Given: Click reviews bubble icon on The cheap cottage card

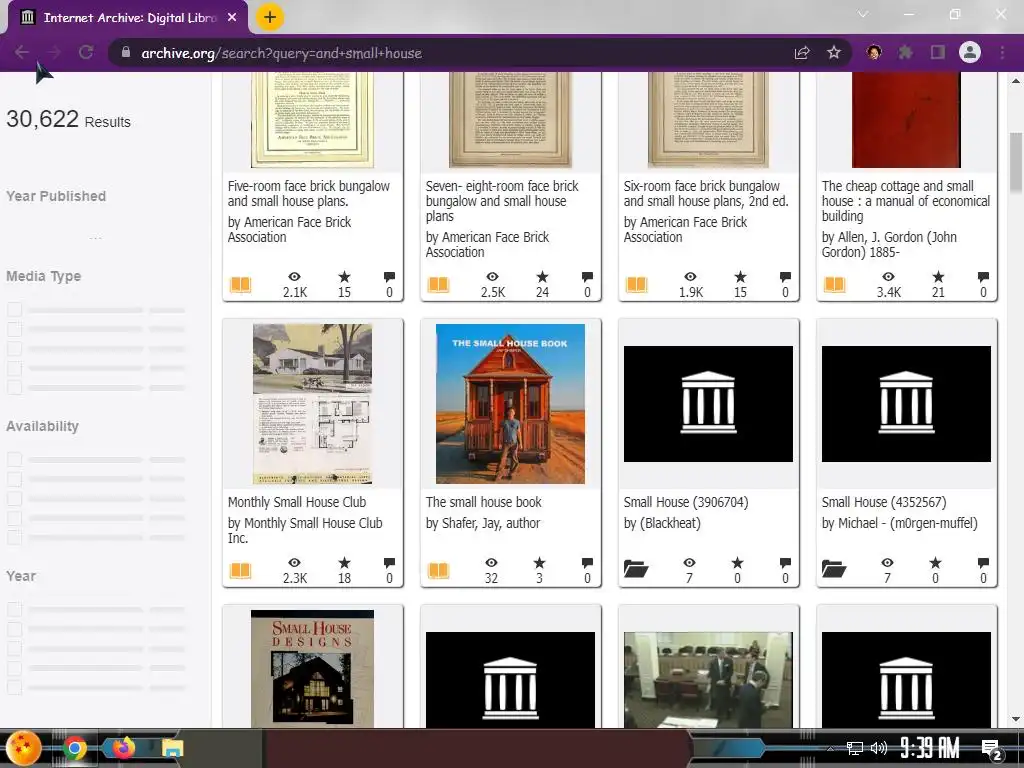Looking at the screenshot, I should (x=983, y=277).
